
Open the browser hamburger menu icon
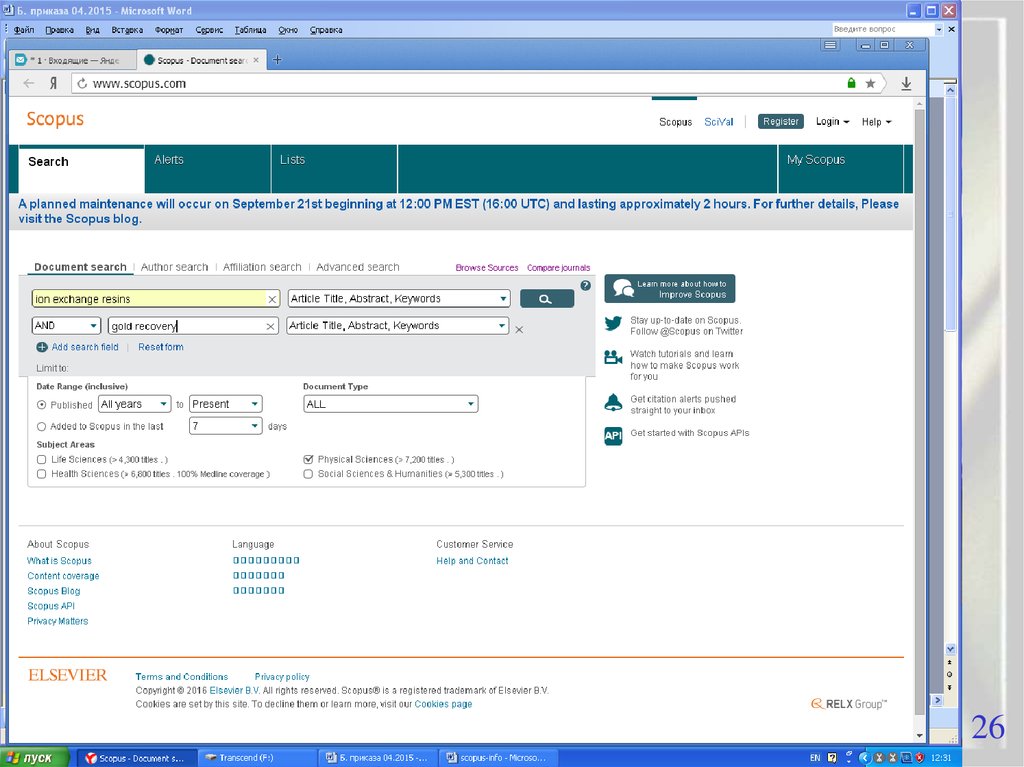(830, 44)
